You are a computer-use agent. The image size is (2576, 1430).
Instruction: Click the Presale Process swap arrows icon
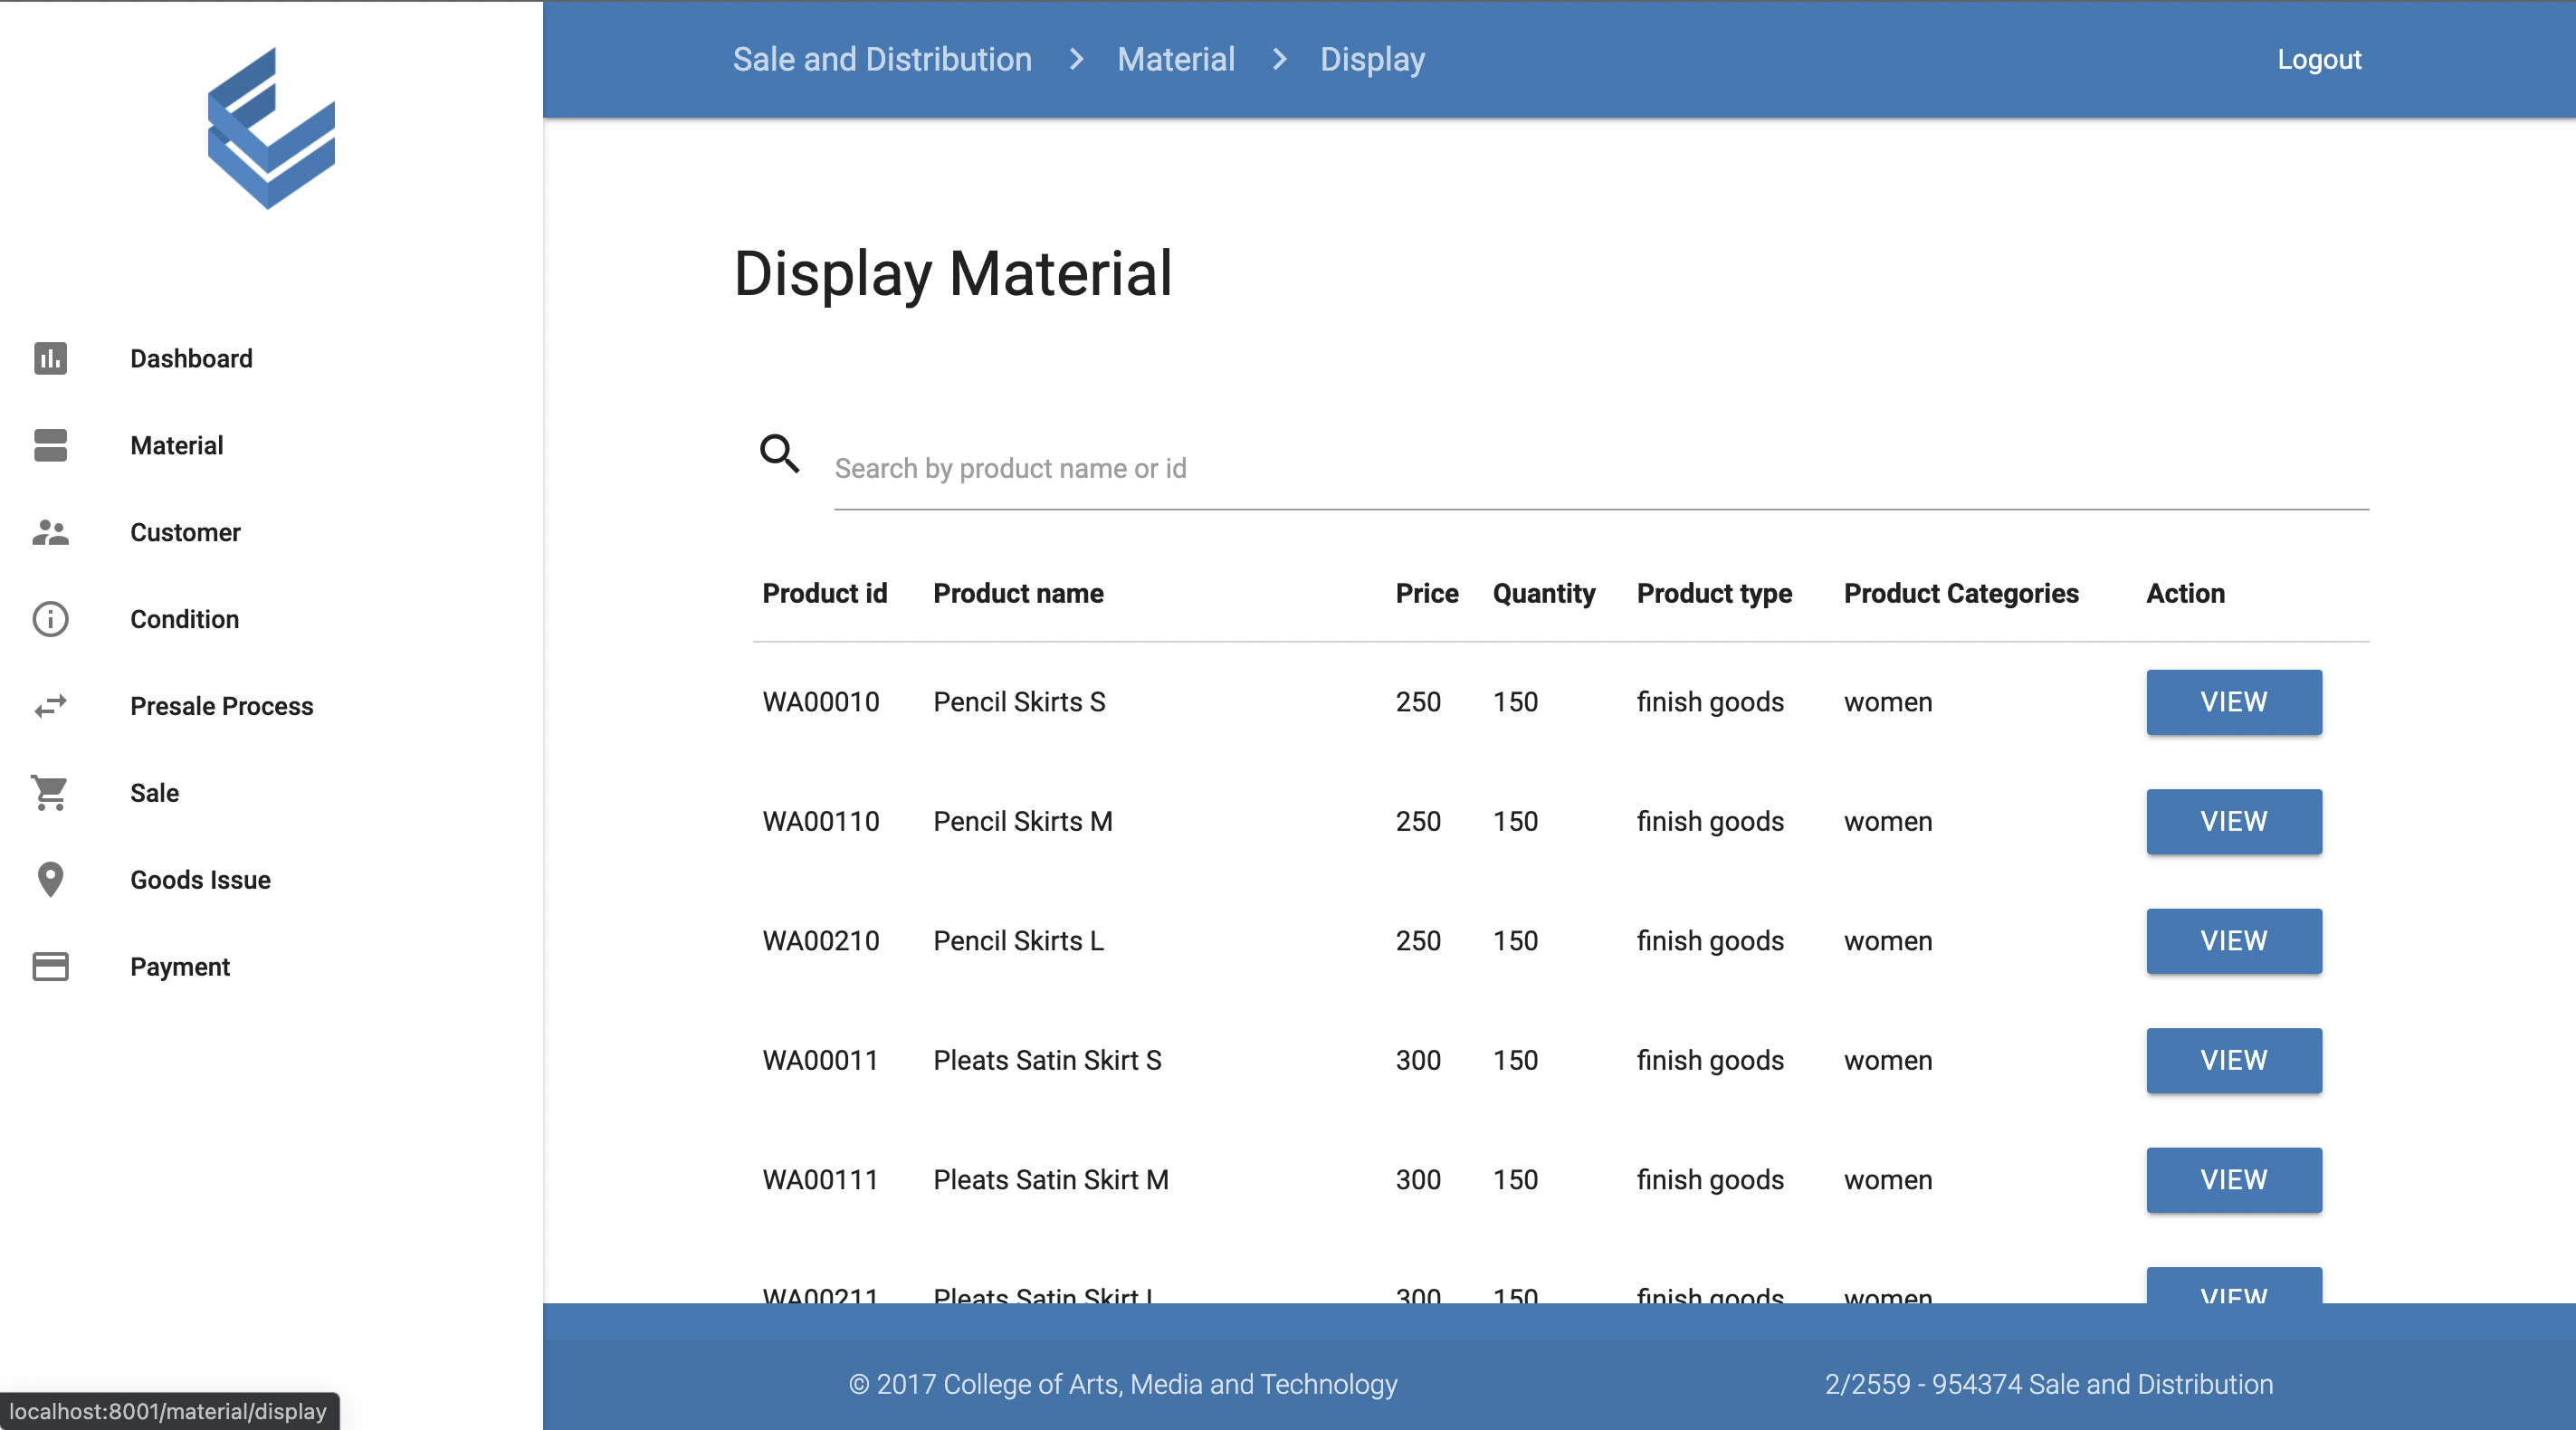(x=50, y=706)
